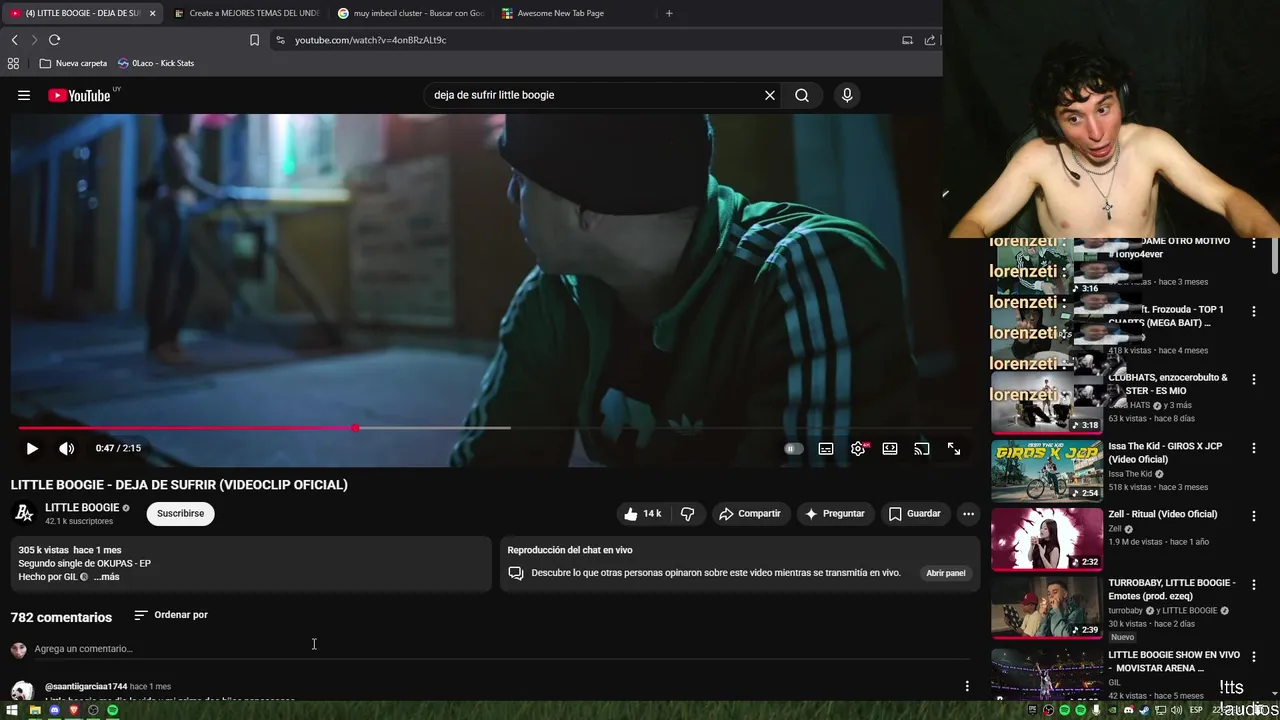Viewport: 1280px width, 720px height.
Task: Clear the search box with the X
Action: click(x=770, y=95)
